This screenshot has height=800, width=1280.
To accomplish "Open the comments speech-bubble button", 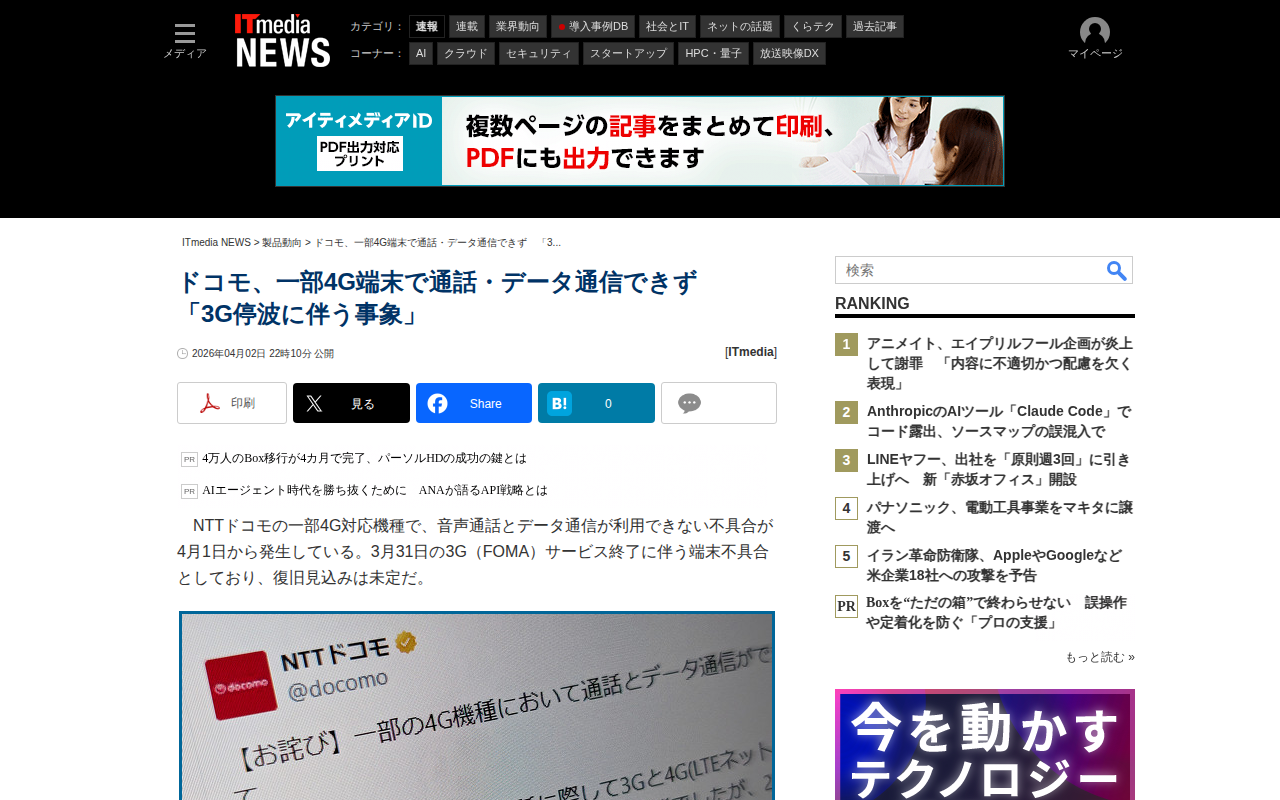I will (x=719, y=403).
